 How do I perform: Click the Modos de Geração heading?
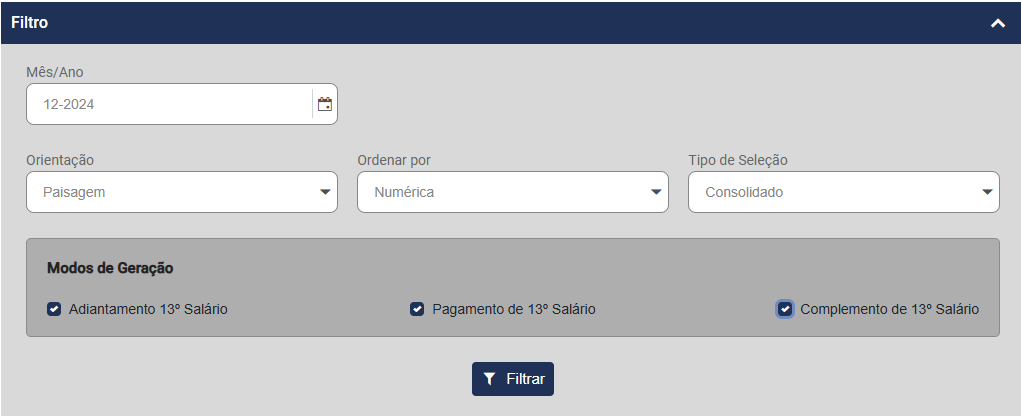(110, 268)
